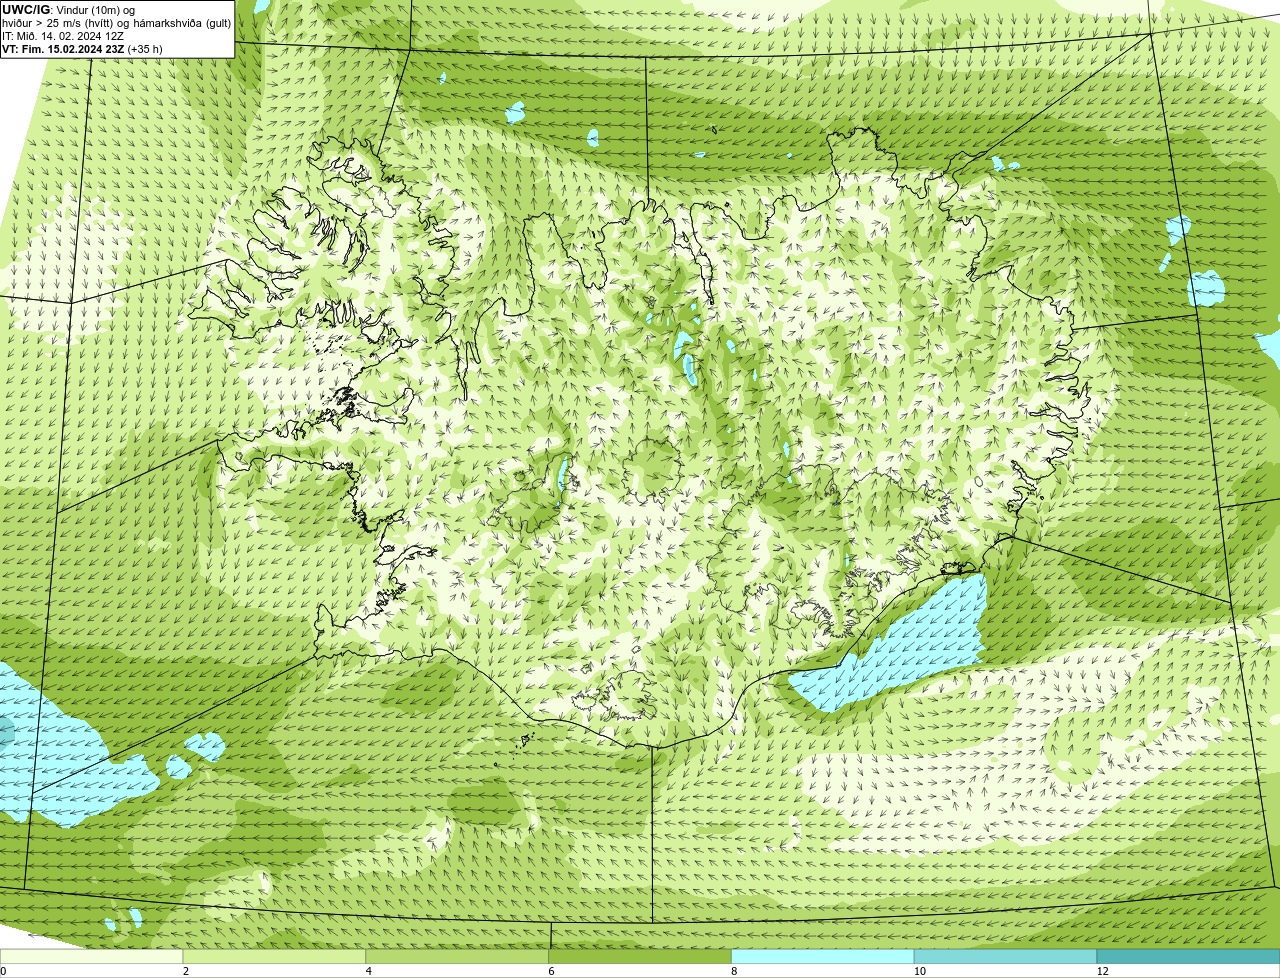
Task: Click the "10" scale label
Action: pos(919,971)
